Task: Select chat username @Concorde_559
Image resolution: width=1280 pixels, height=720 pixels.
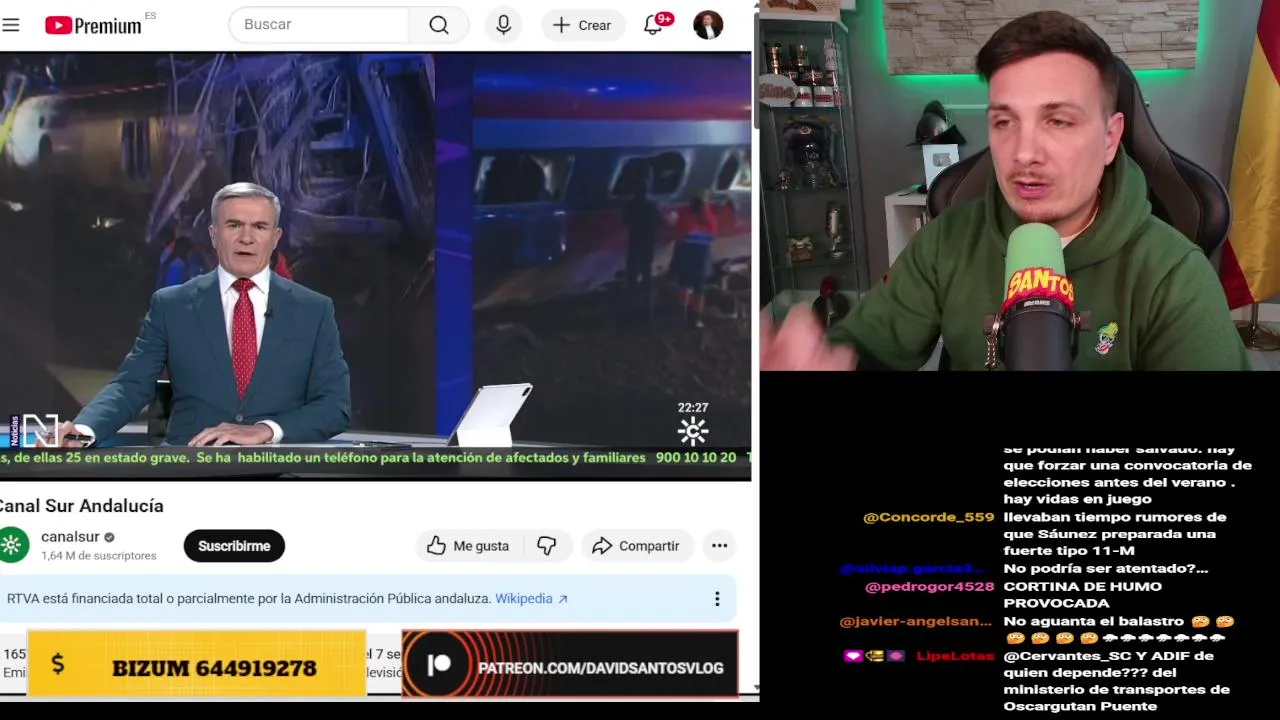Action: point(928,517)
